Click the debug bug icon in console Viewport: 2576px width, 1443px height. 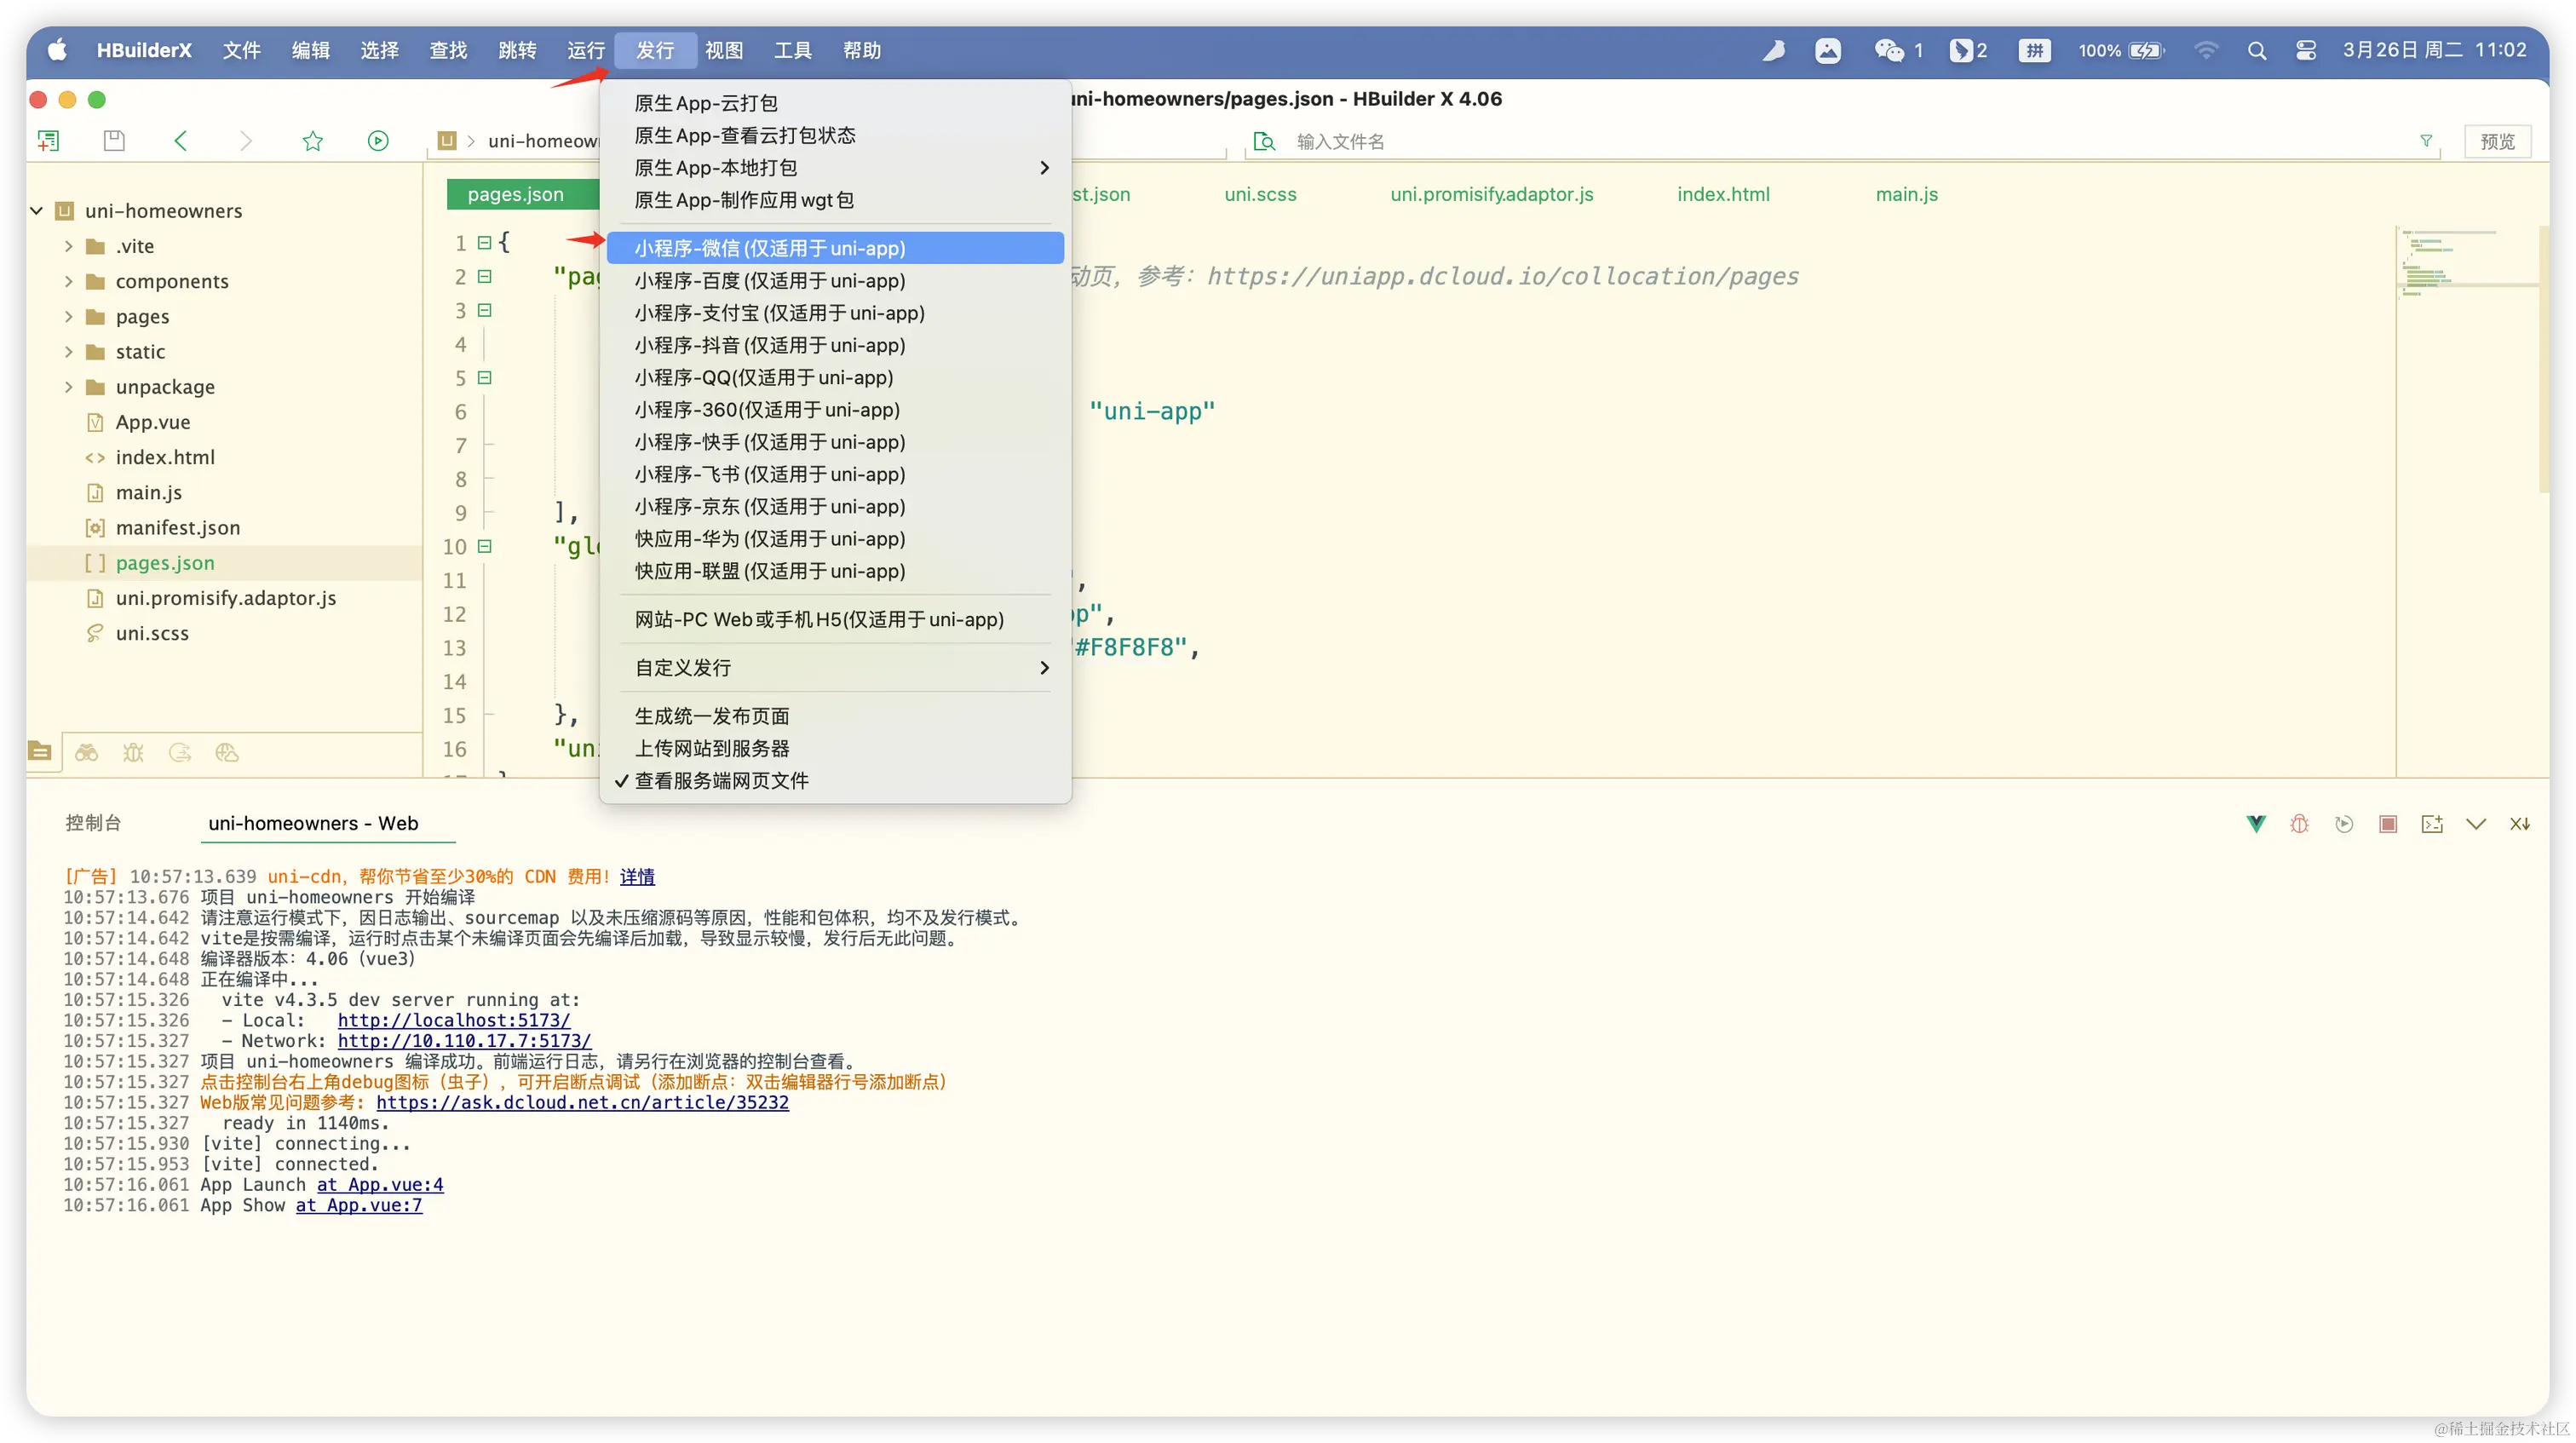click(x=2299, y=824)
